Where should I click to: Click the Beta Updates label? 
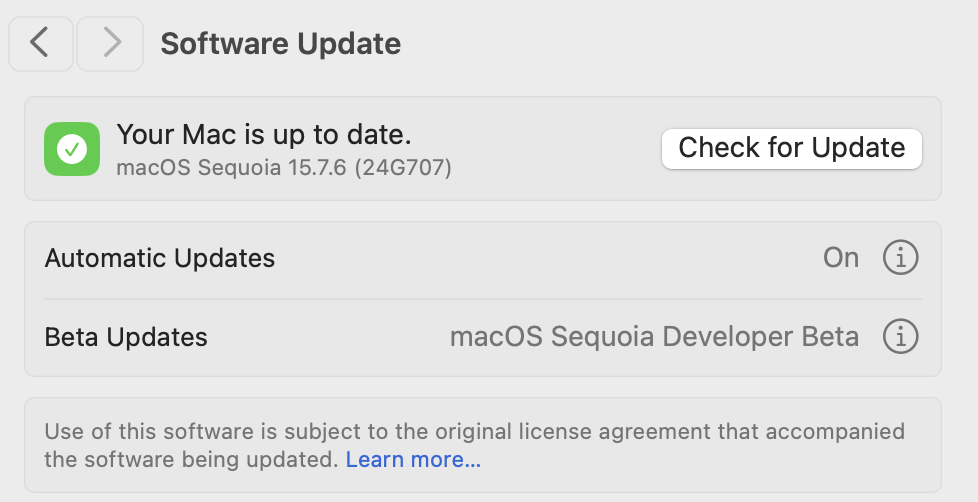(x=126, y=337)
